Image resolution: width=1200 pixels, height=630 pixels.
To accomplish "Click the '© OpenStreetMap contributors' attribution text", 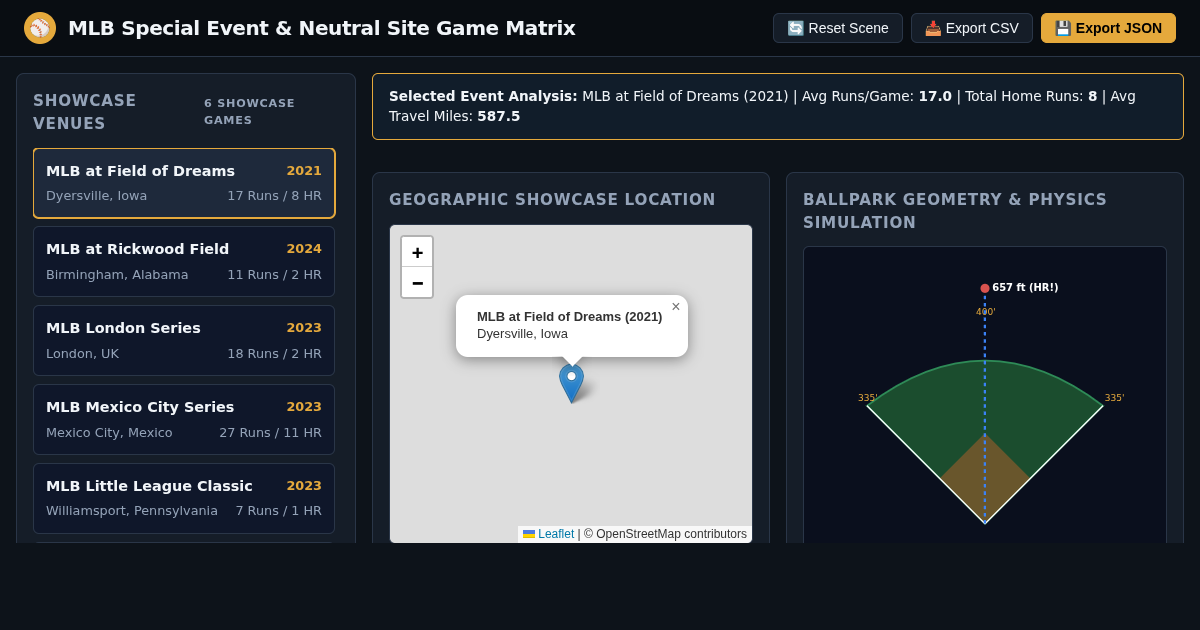I will (666, 534).
